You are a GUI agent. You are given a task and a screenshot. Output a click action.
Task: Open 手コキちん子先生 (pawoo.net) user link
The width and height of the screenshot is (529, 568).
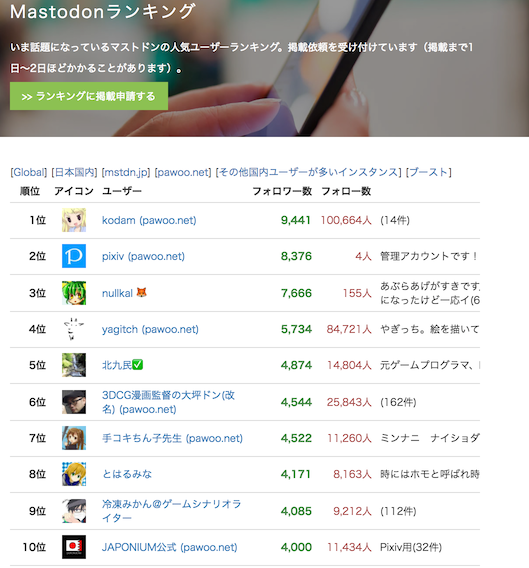172,438
